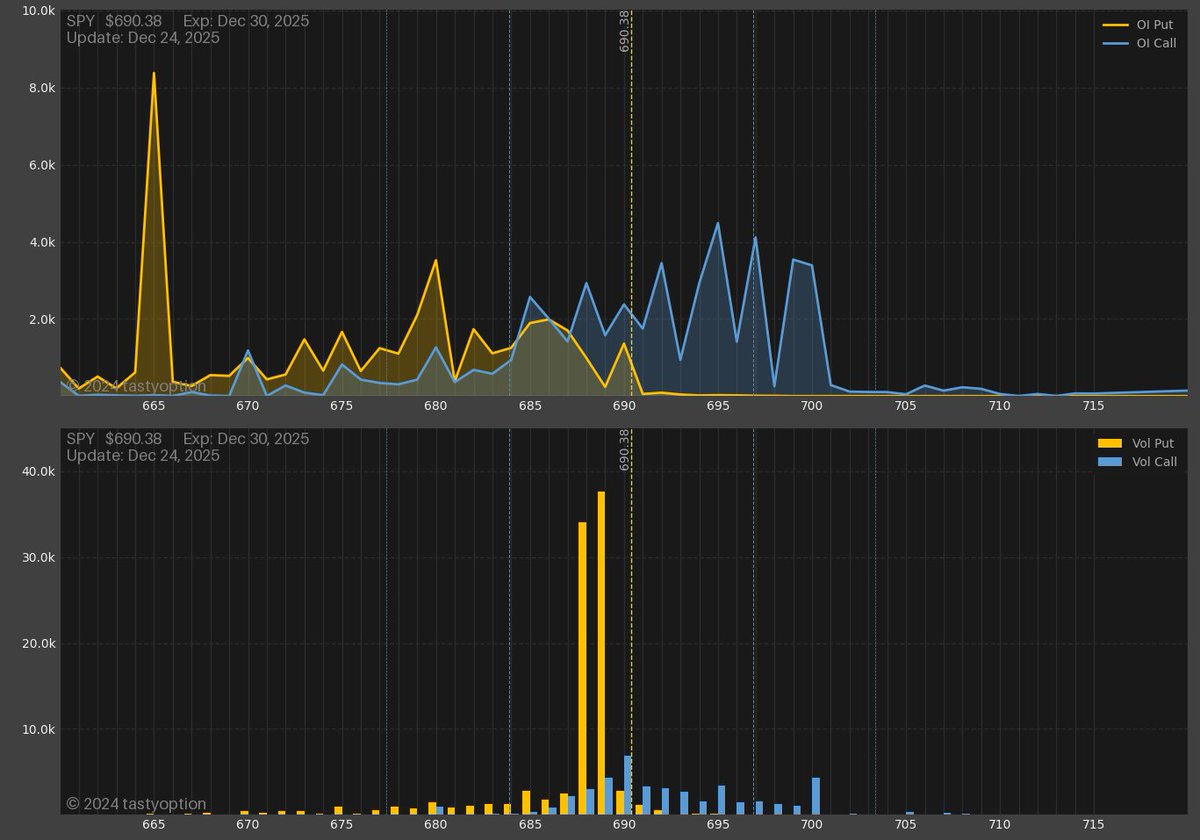The image size is (1200, 840).
Task: Click the yellow Vol Put legend swatch
Action: pyautogui.click(x=1110, y=443)
